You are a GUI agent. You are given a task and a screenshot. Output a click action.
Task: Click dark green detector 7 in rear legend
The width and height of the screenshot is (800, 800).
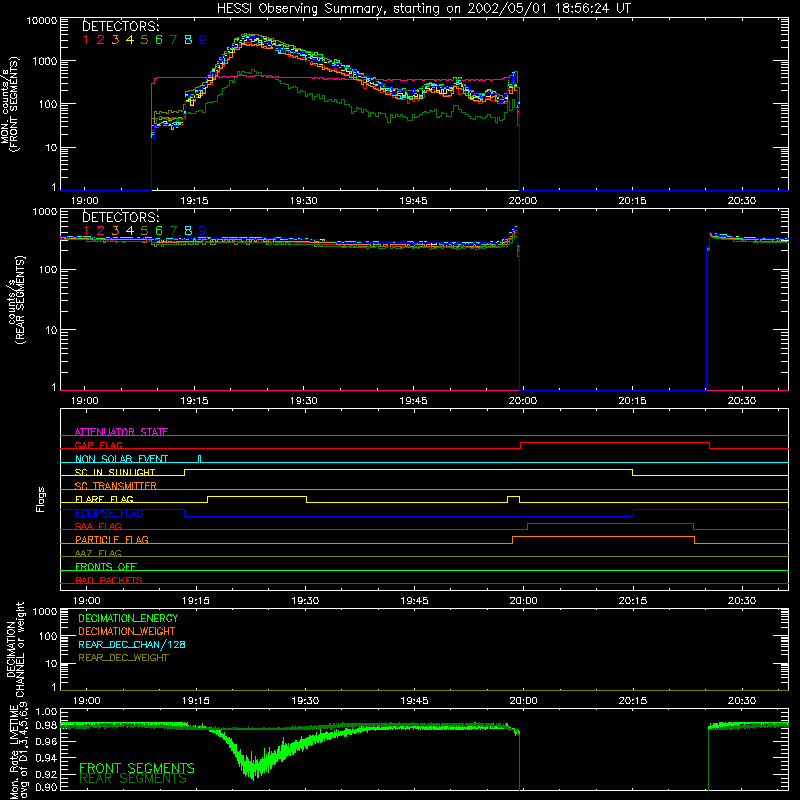[173, 231]
